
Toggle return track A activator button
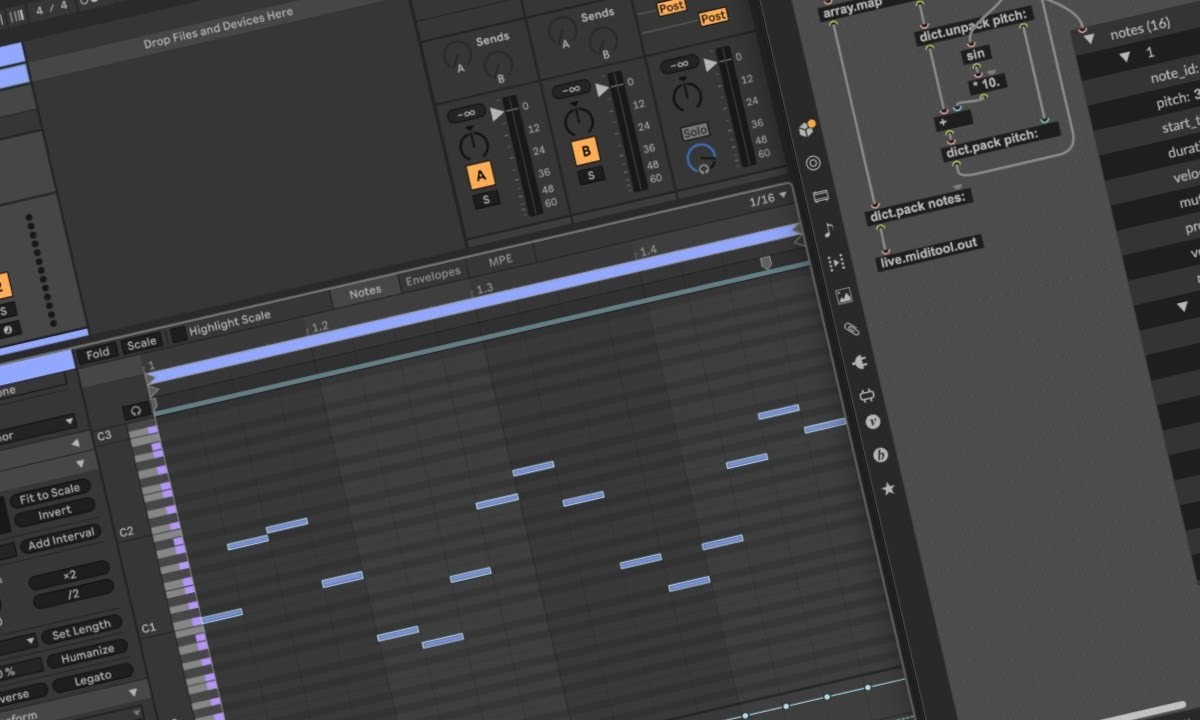pos(481,176)
